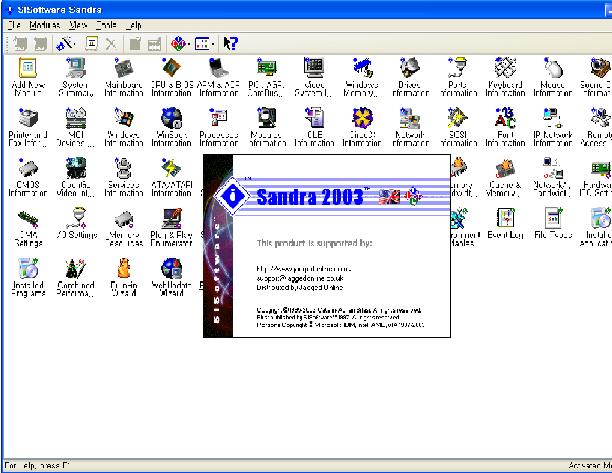The image size is (612, 473).
Task: Click the module properties toolbar icon
Action: point(92,44)
